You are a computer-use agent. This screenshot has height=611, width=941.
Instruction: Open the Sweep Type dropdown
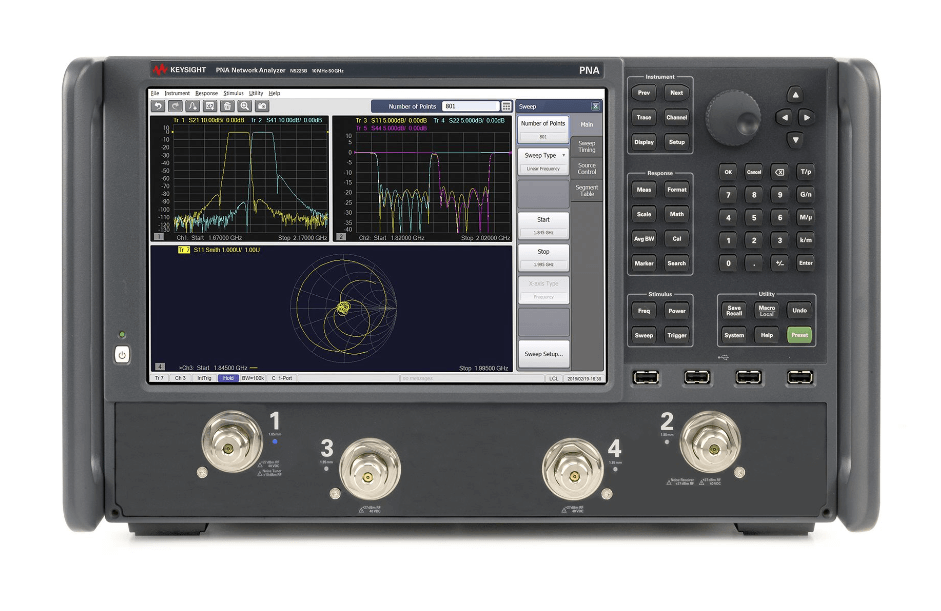point(543,155)
